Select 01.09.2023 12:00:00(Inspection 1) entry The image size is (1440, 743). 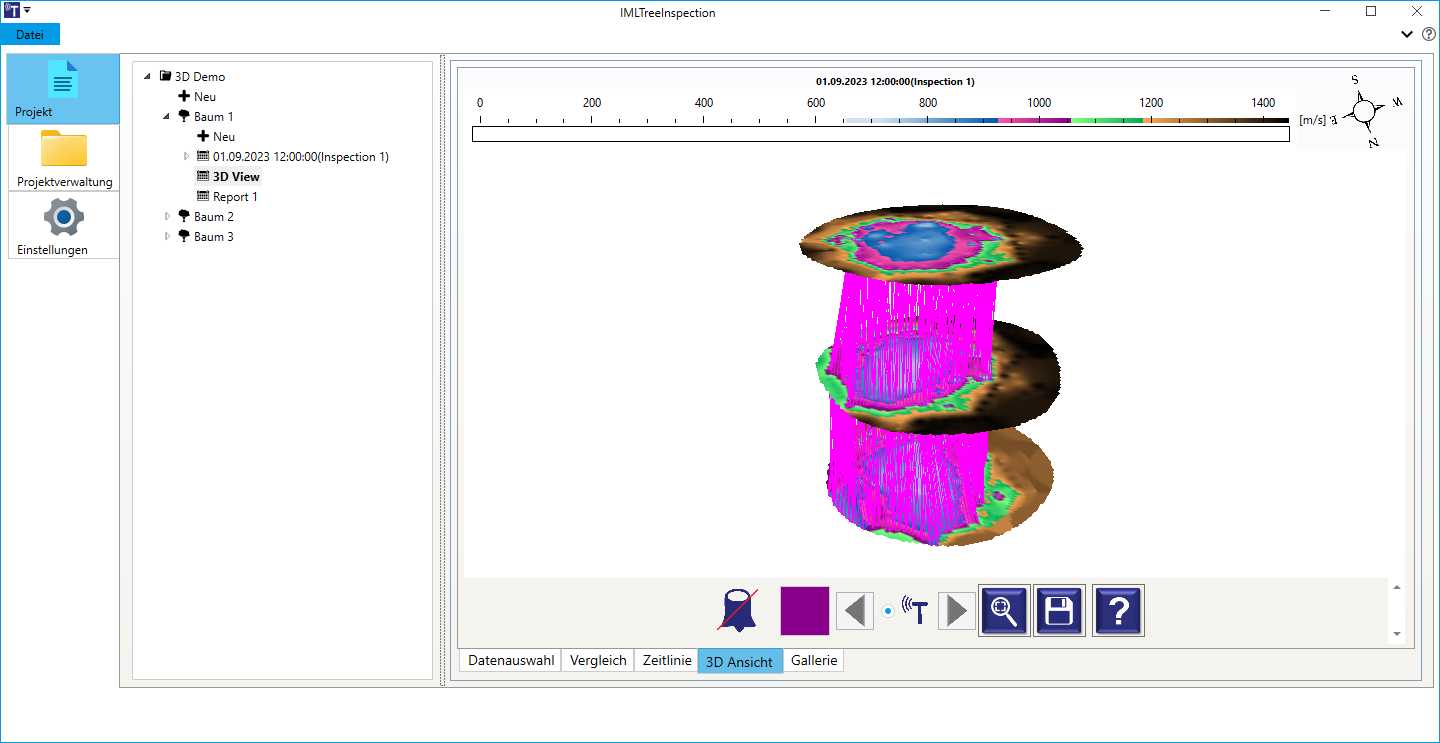tap(301, 156)
